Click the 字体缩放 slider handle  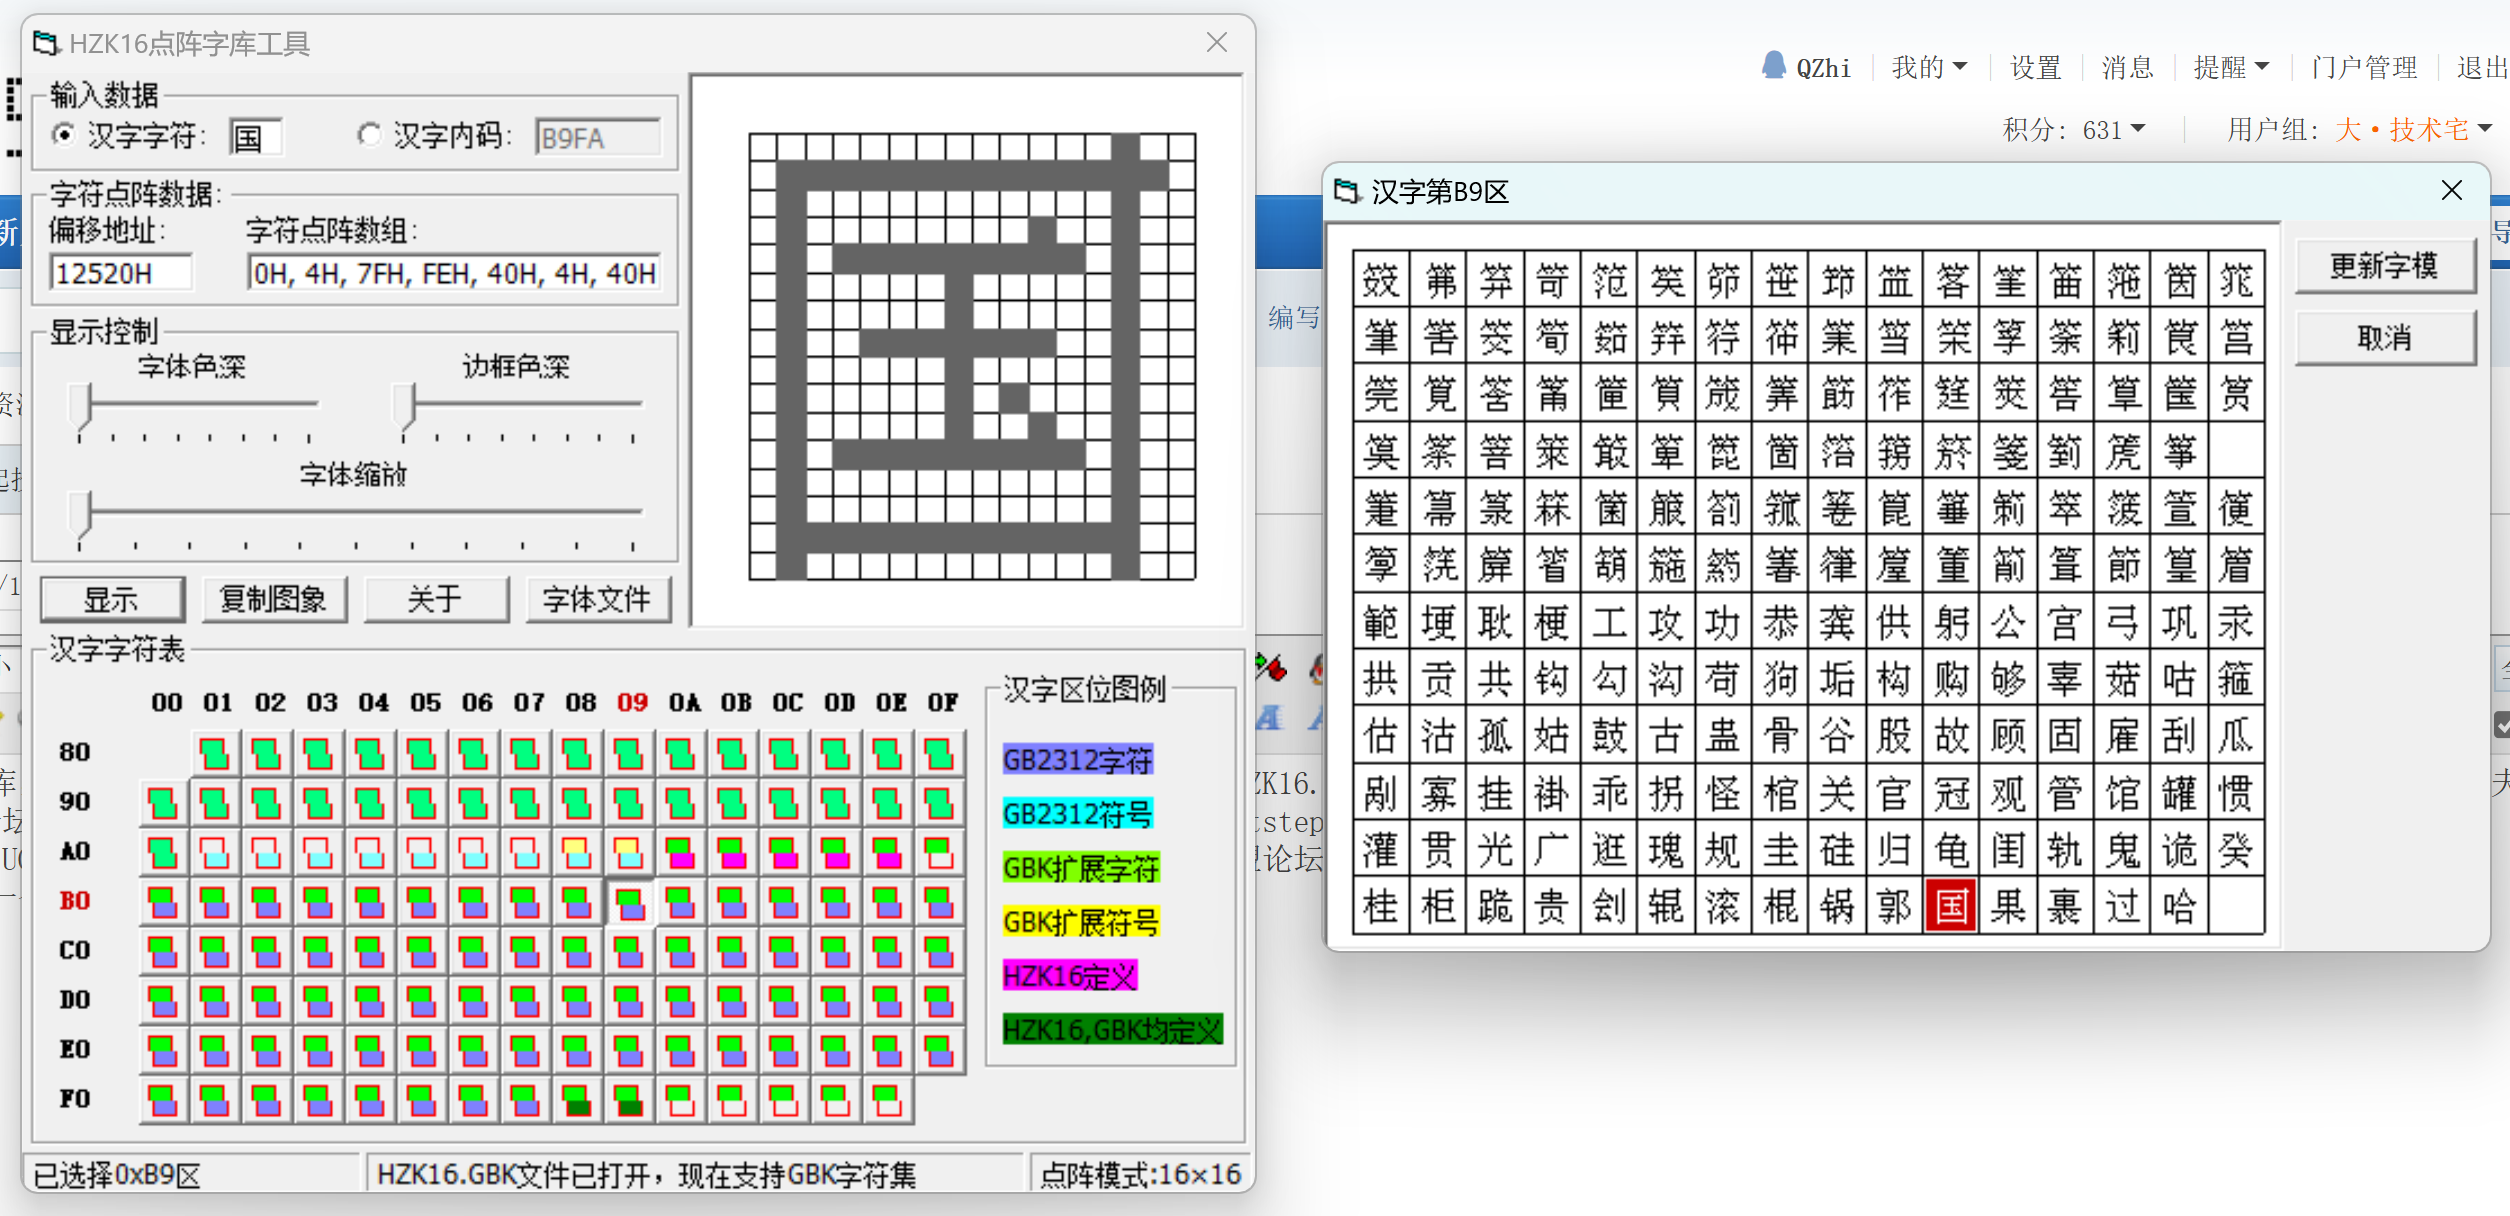pyautogui.click(x=80, y=514)
